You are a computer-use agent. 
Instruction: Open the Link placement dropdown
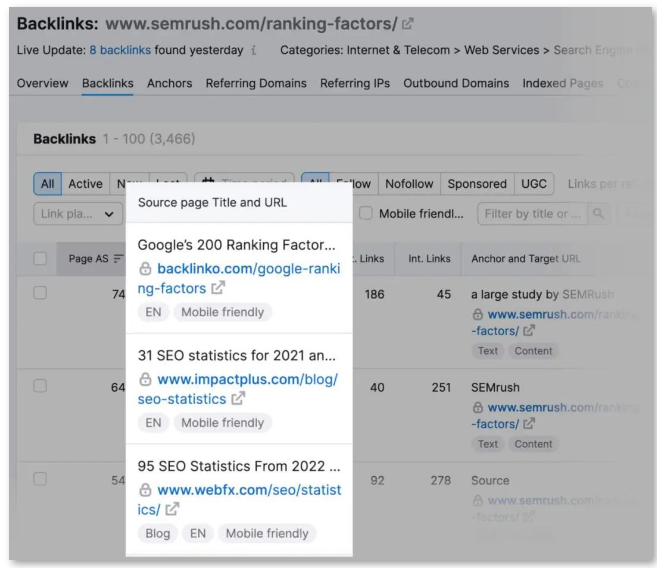coord(78,214)
